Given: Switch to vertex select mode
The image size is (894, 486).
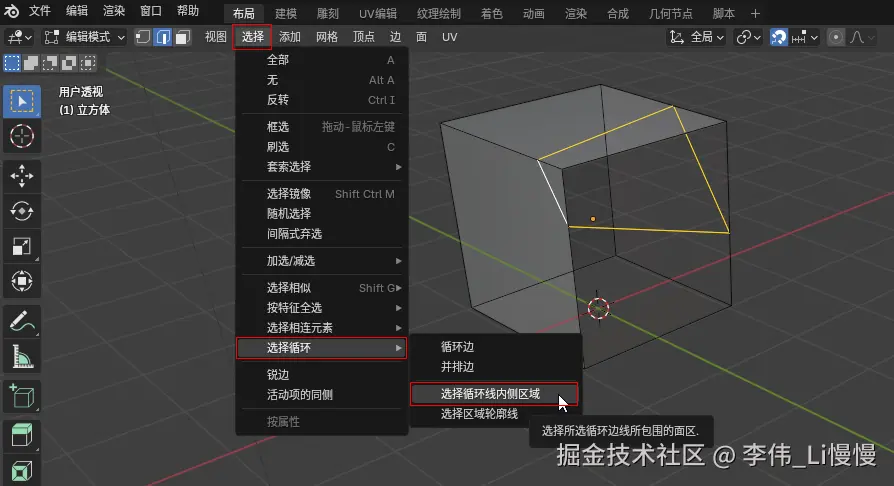Looking at the screenshot, I should pyautogui.click(x=143, y=38).
